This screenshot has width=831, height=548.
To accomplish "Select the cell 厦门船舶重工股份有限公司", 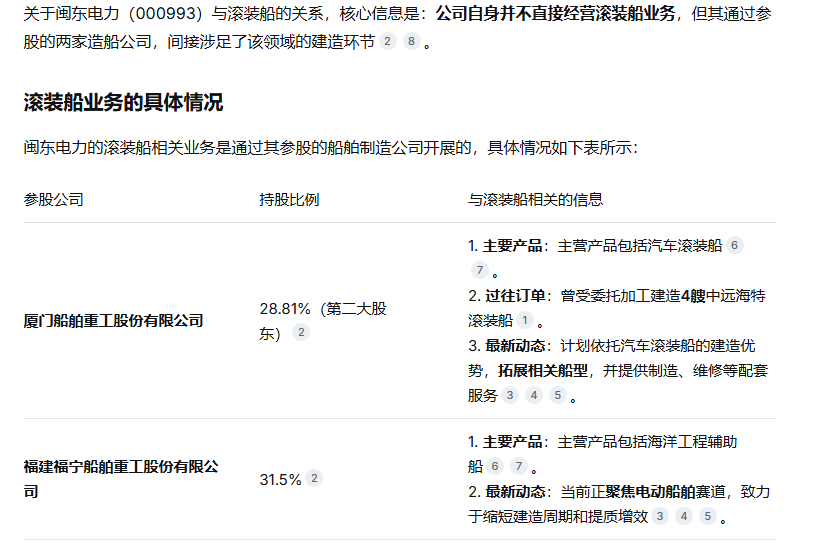I will tap(113, 321).
